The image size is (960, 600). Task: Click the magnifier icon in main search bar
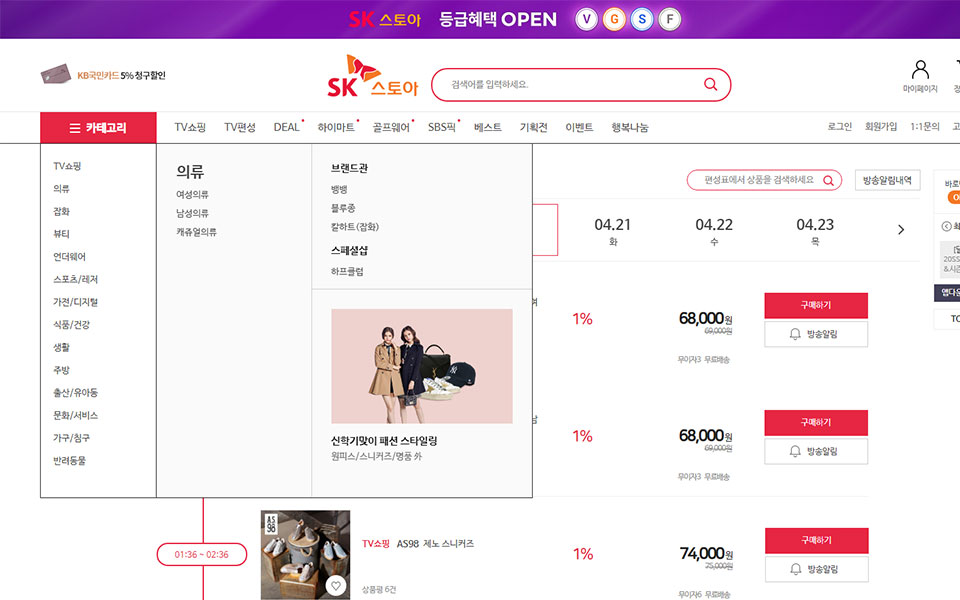pos(710,84)
